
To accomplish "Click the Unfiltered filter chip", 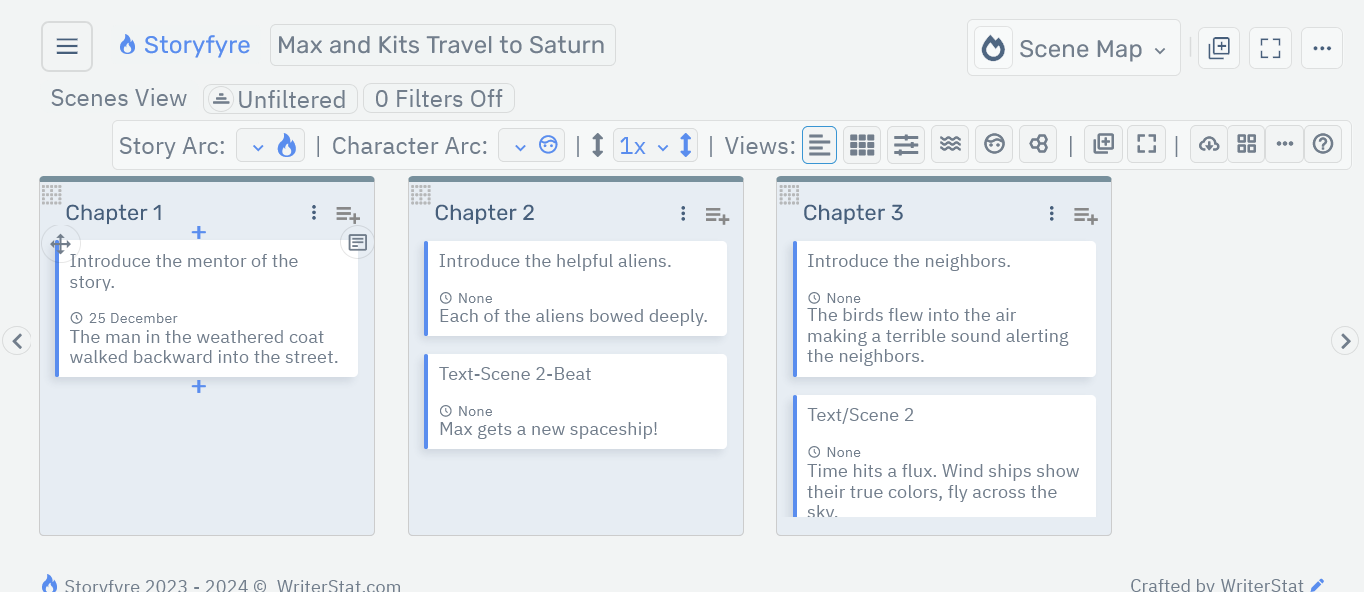I will 280,99.
